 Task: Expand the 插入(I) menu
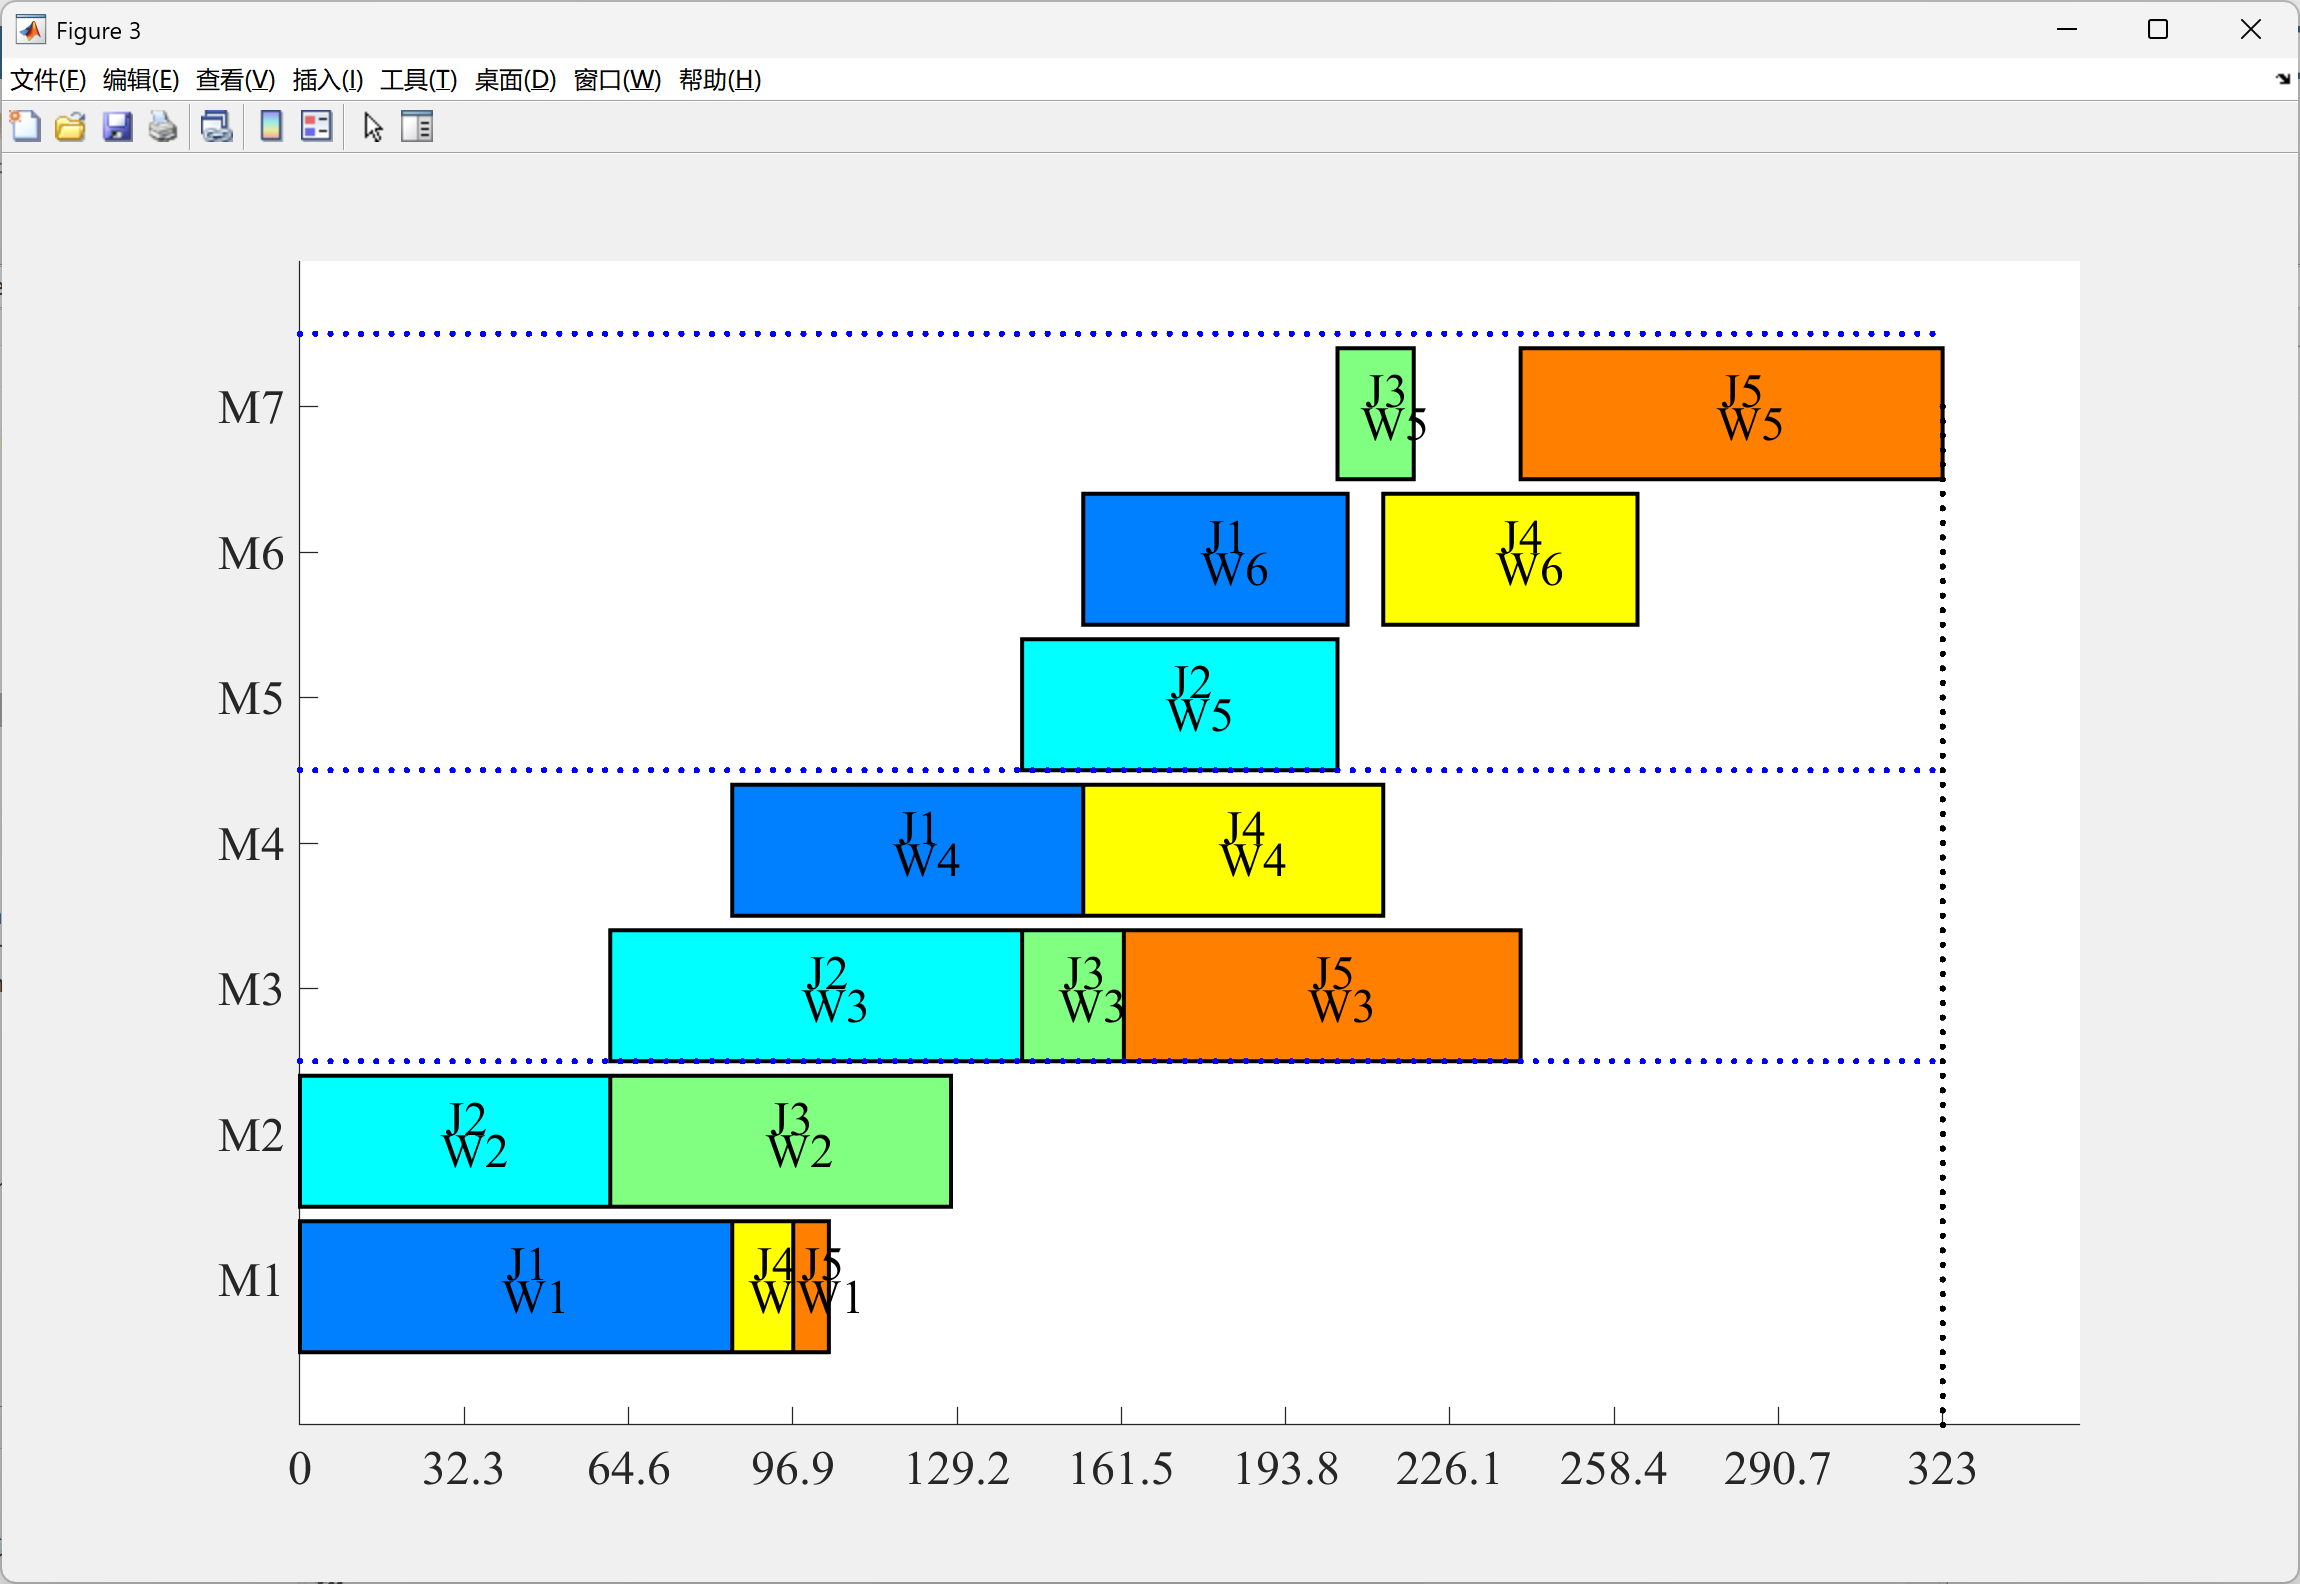pyautogui.click(x=327, y=80)
